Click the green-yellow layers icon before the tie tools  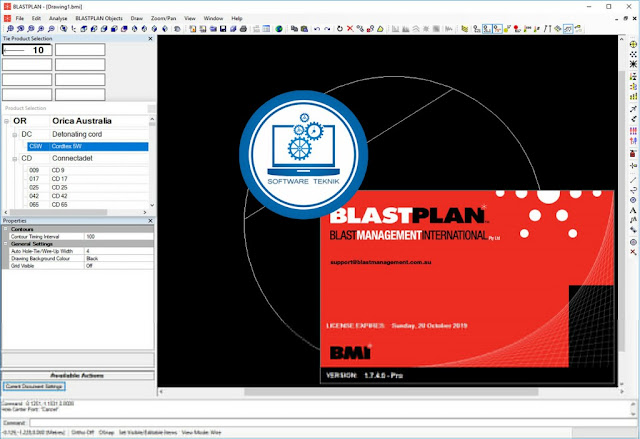point(465,29)
